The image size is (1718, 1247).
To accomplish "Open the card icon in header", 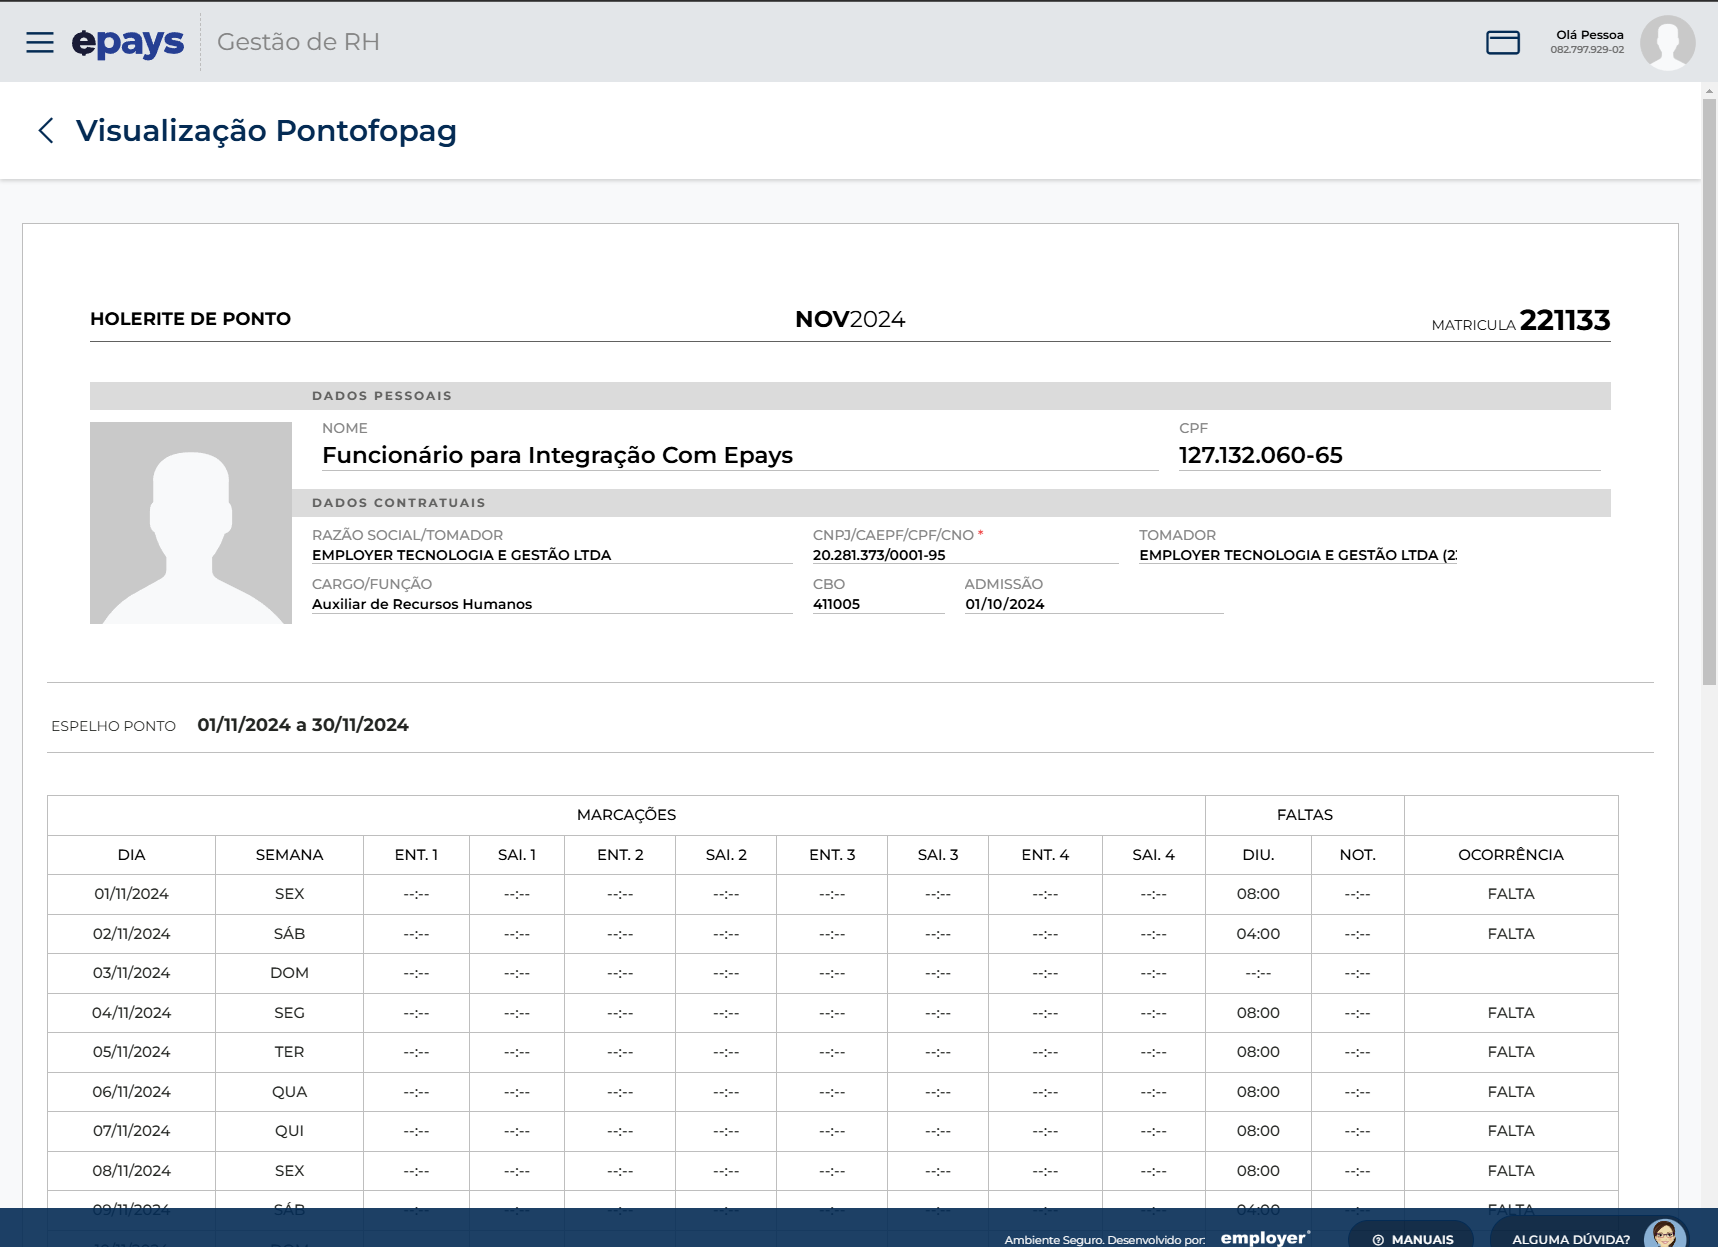I will pyautogui.click(x=1502, y=42).
